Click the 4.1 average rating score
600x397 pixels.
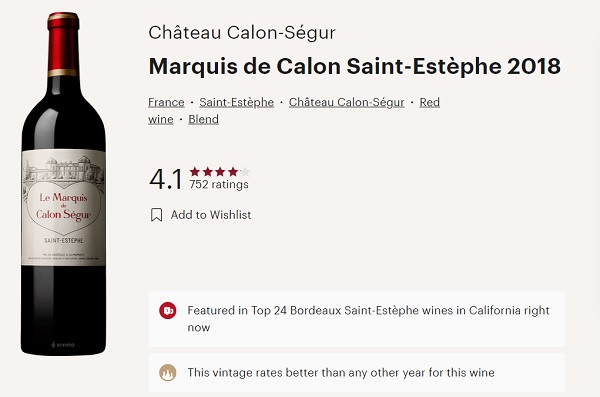tap(166, 179)
